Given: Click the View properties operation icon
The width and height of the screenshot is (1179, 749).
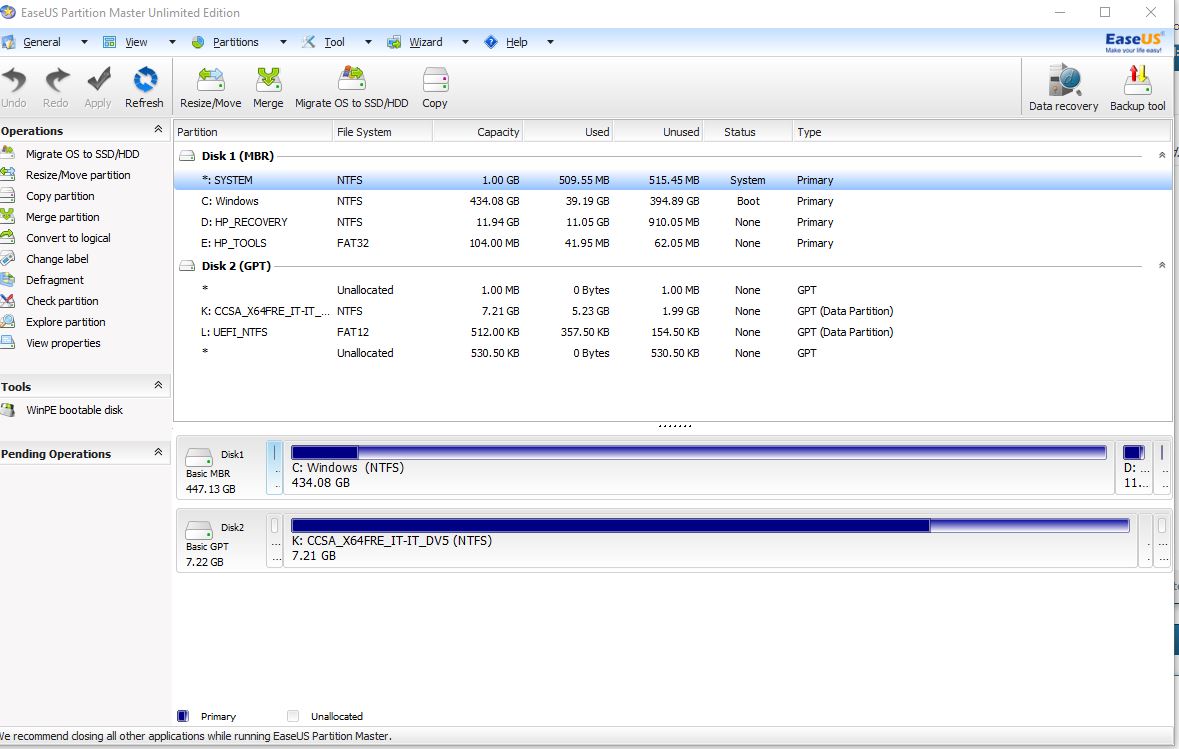Looking at the screenshot, I should [8, 343].
